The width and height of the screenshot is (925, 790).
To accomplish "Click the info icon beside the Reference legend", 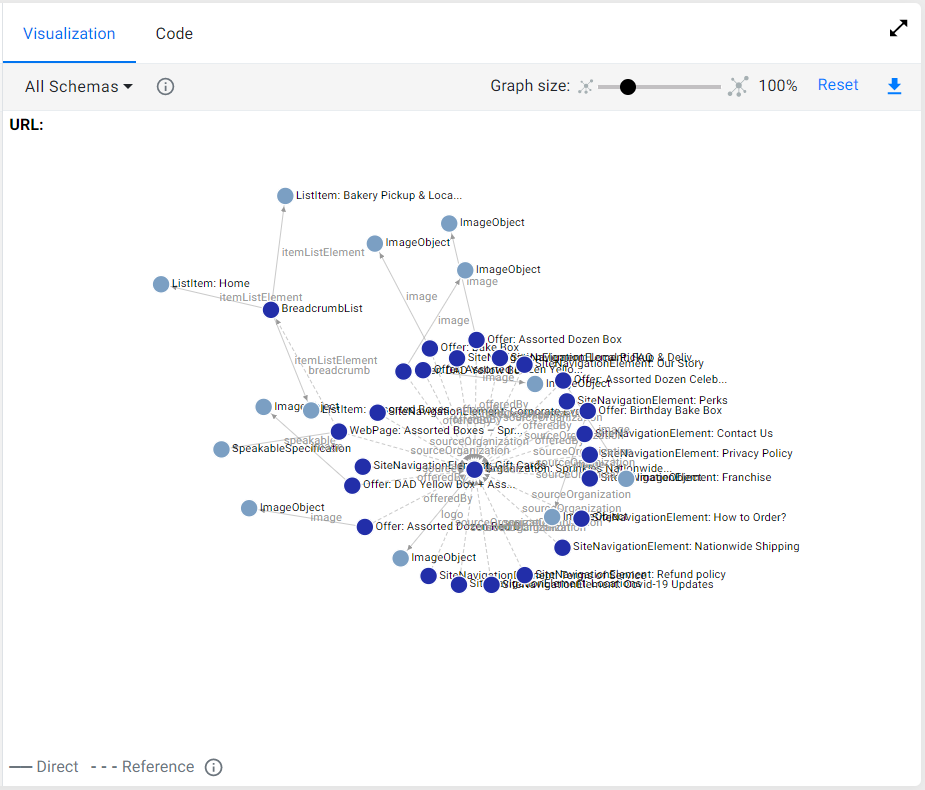I will (x=214, y=767).
